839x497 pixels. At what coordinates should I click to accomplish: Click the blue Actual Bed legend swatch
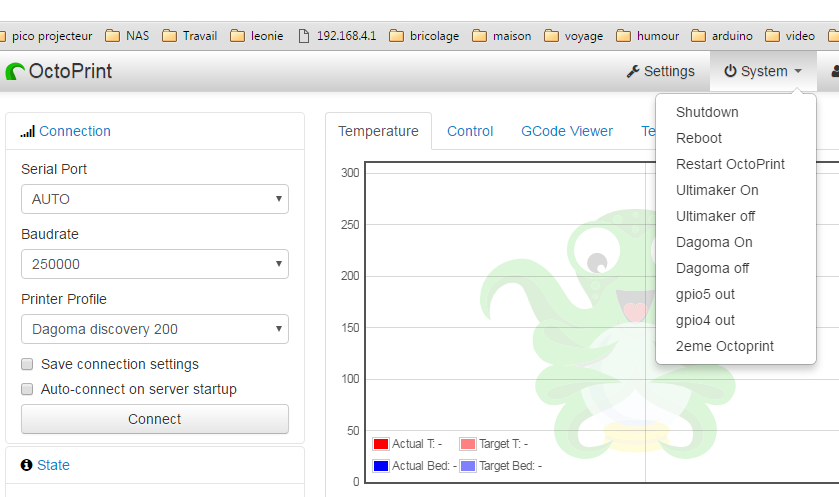(x=381, y=466)
